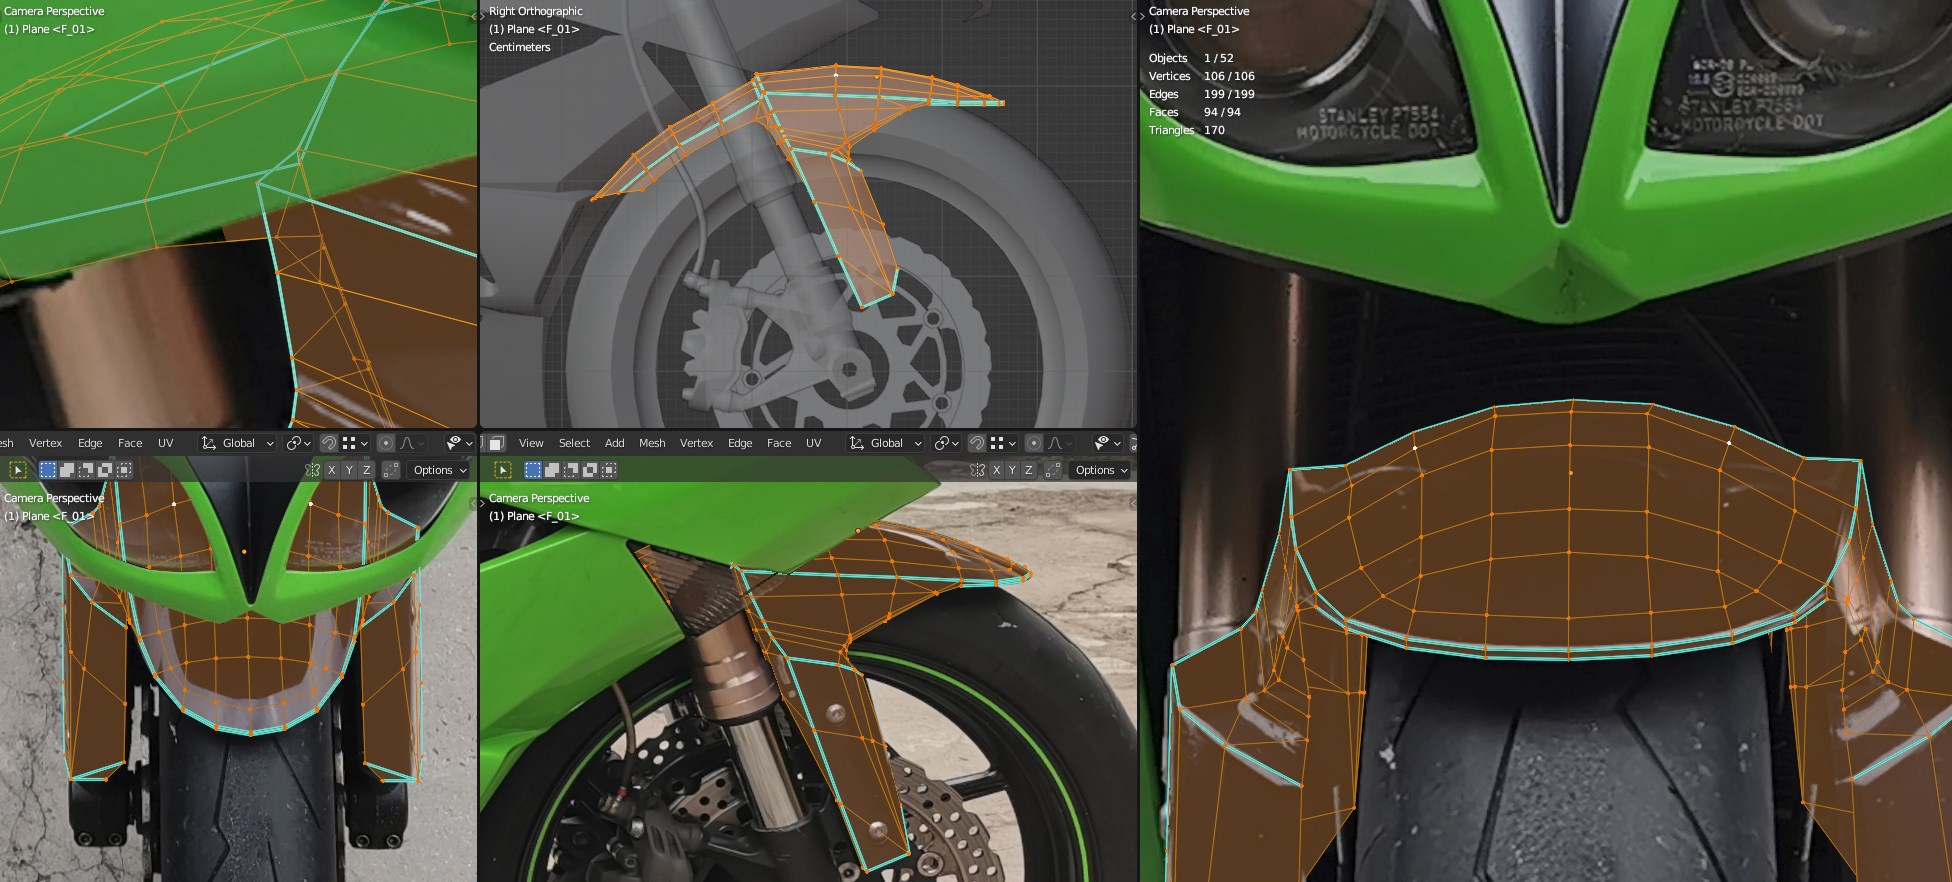The height and width of the screenshot is (882, 1952).
Task: Open the View menu
Action: tap(531, 443)
